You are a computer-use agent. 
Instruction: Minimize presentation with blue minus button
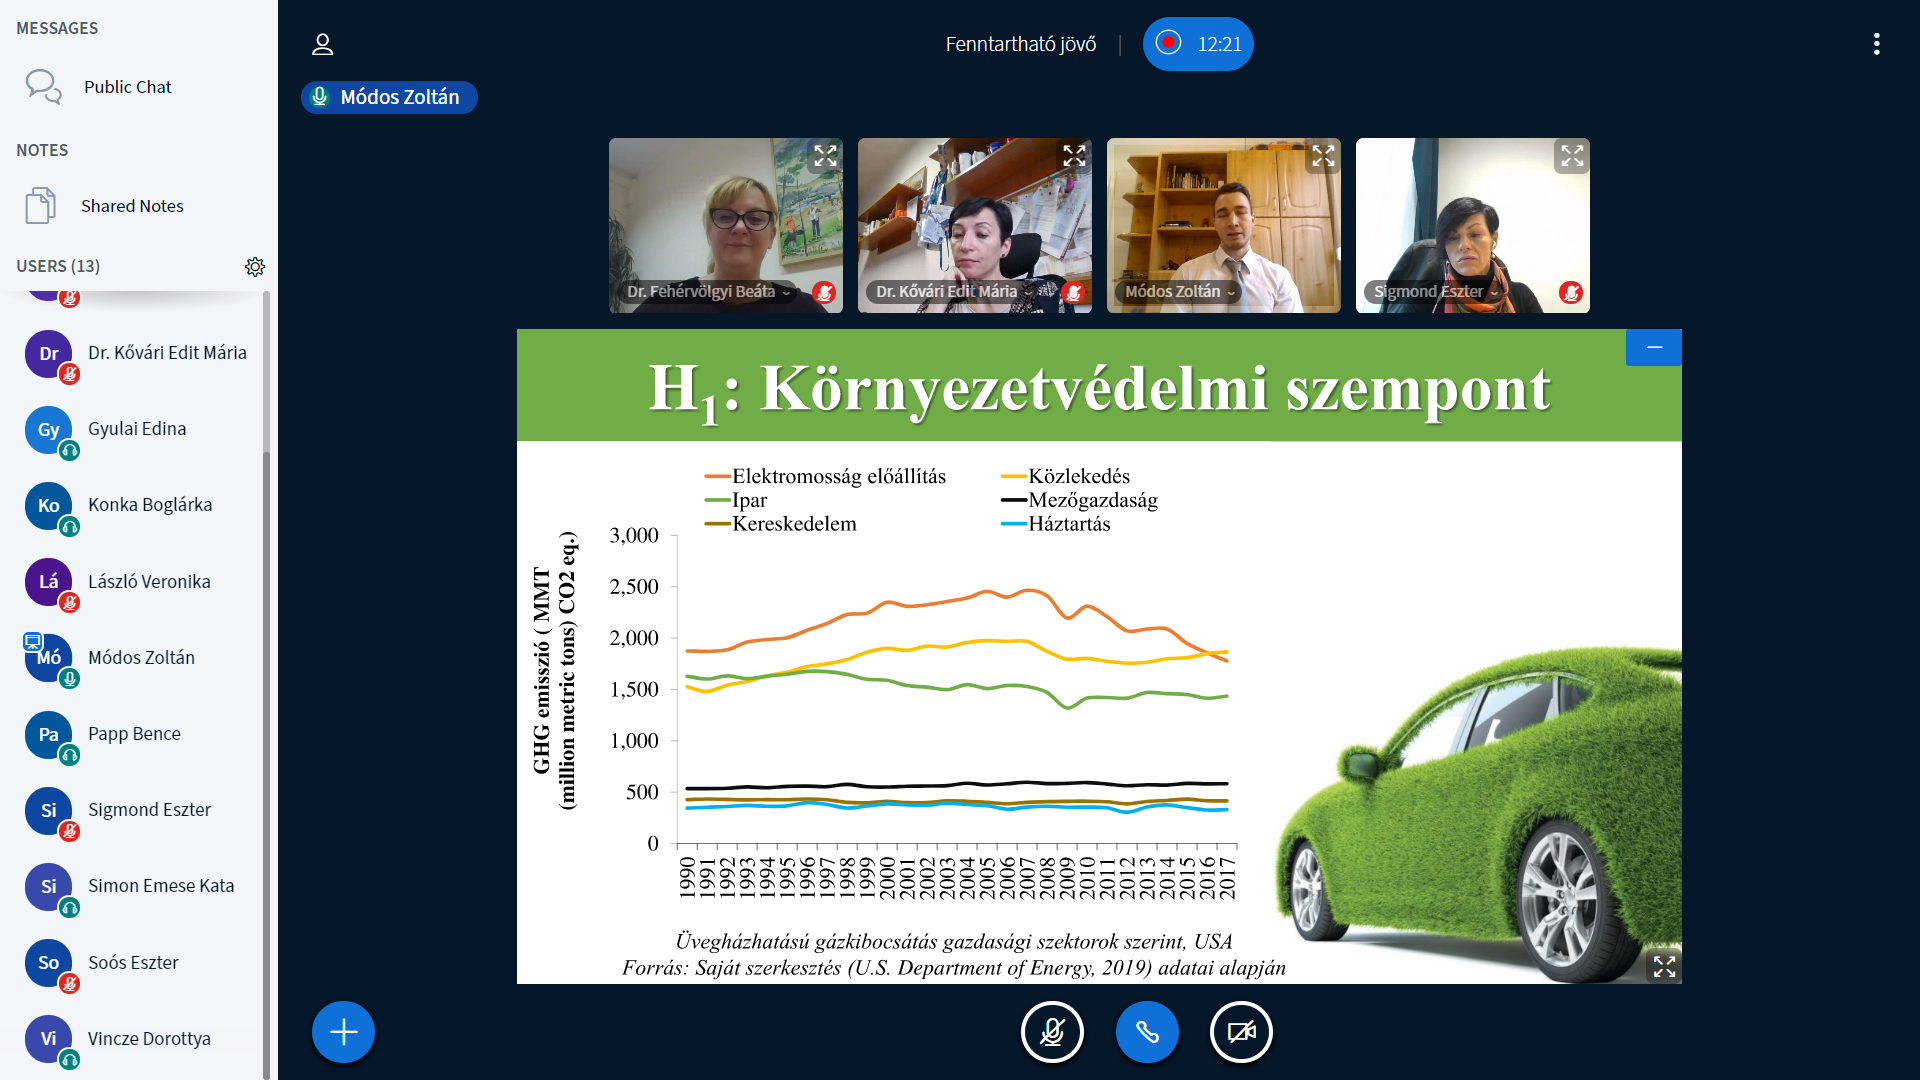tap(1654, 347)
